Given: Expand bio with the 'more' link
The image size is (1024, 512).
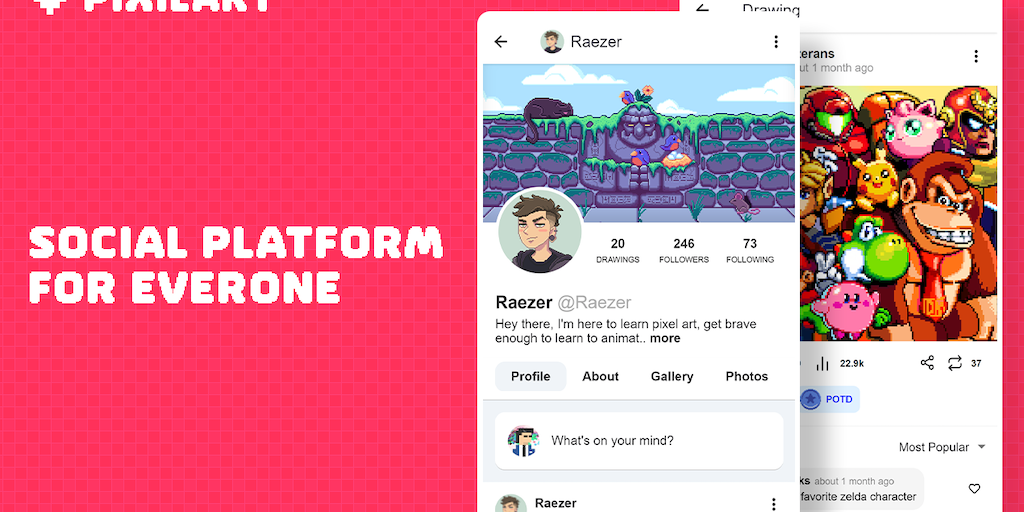Looking at the screenshot, I should coord(665,338).
